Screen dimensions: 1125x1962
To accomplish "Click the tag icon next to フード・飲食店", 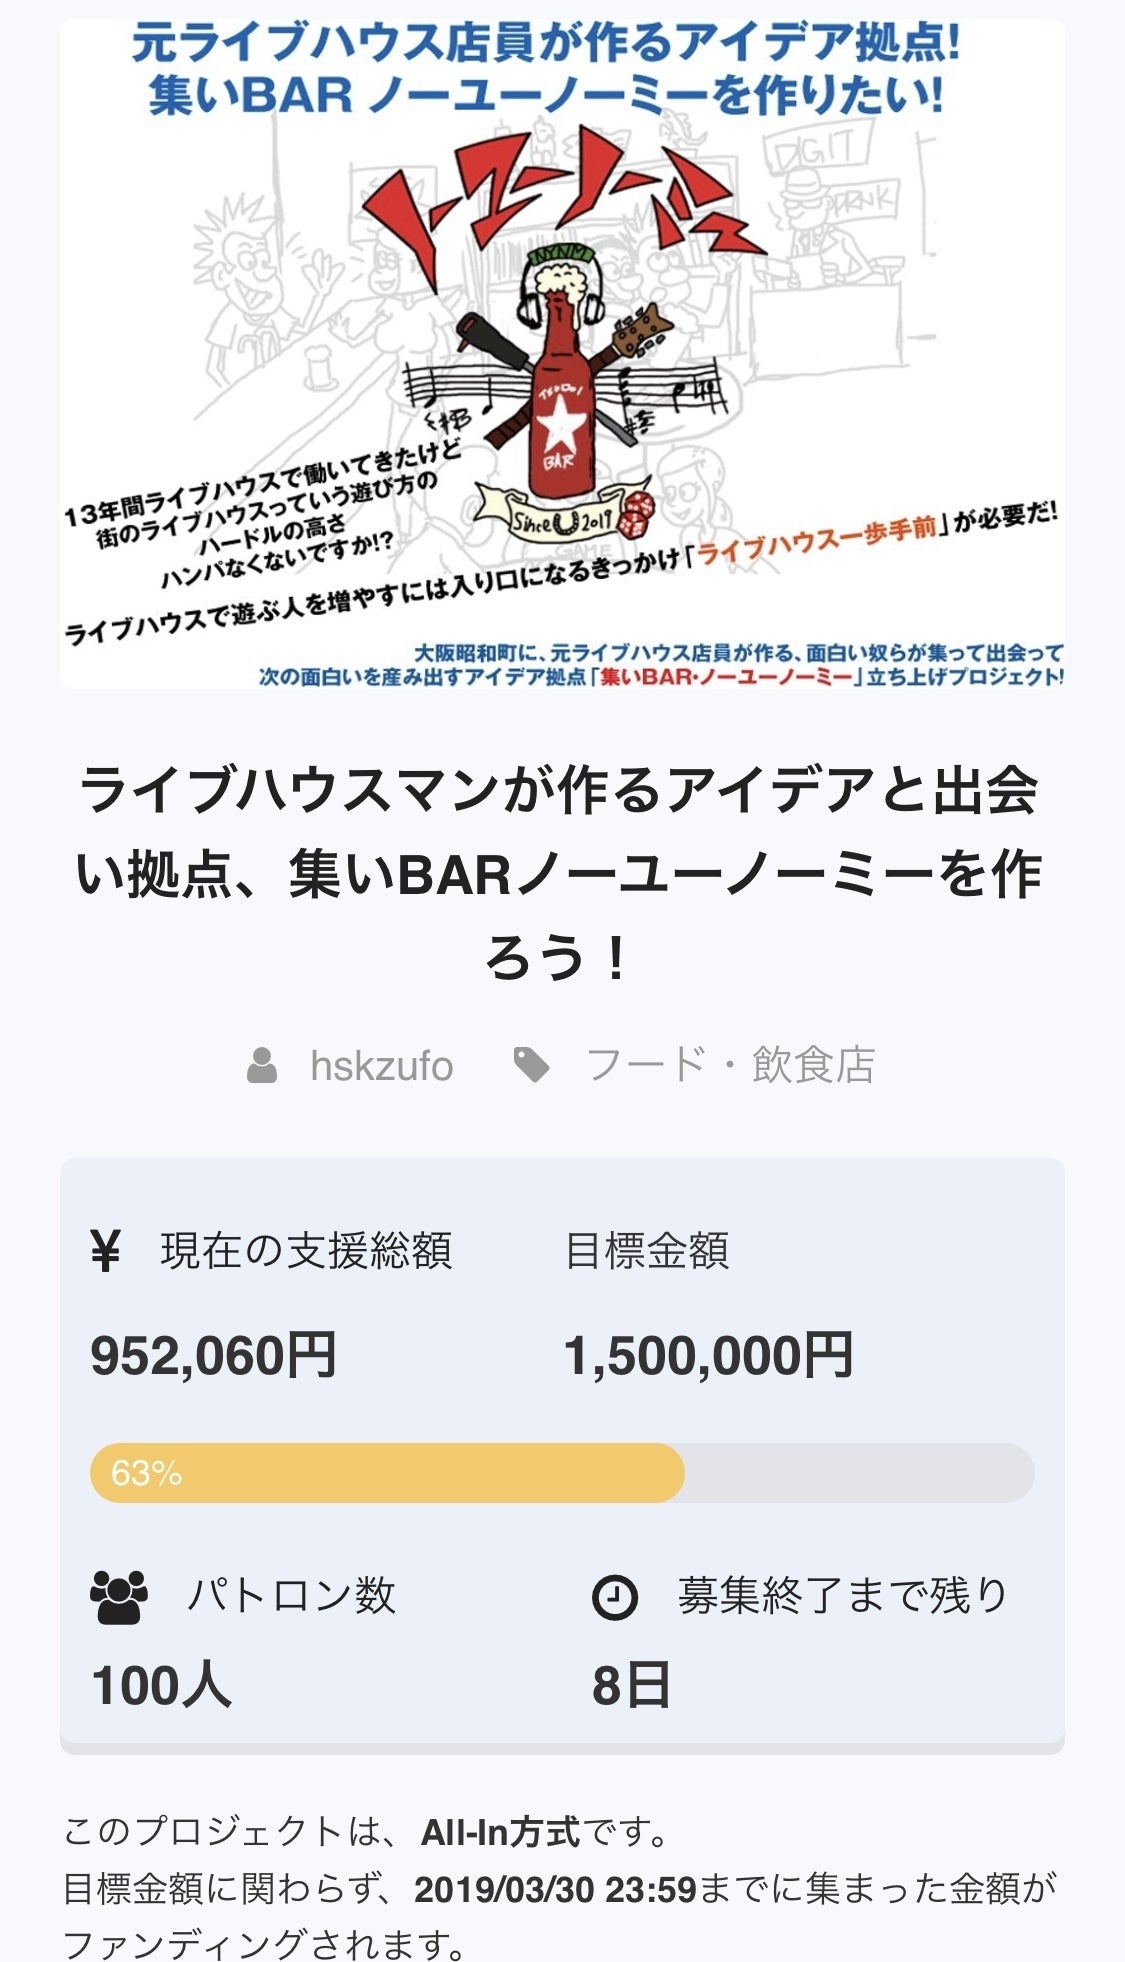I will (x=531, y=1066).
